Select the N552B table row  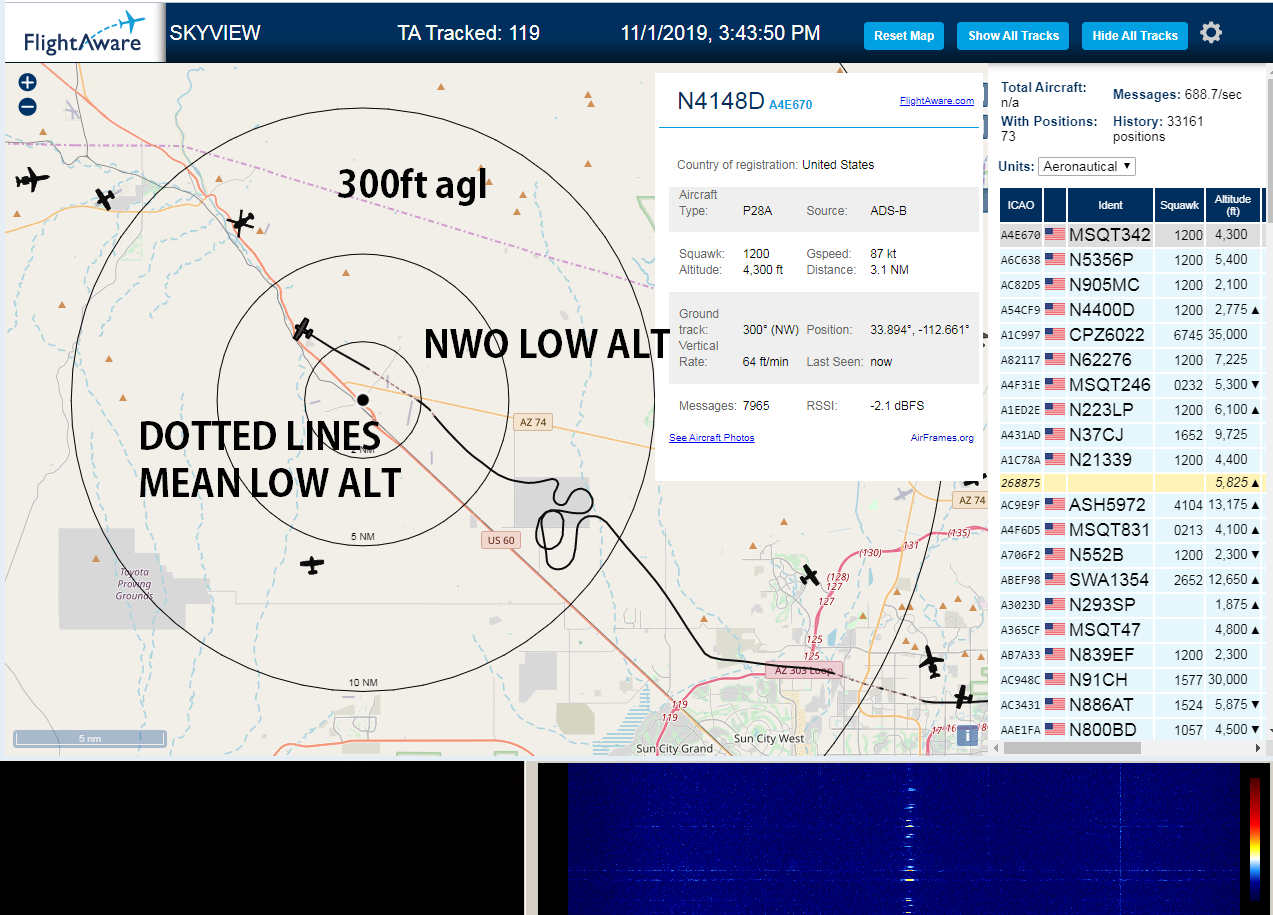coord(1131,555)
